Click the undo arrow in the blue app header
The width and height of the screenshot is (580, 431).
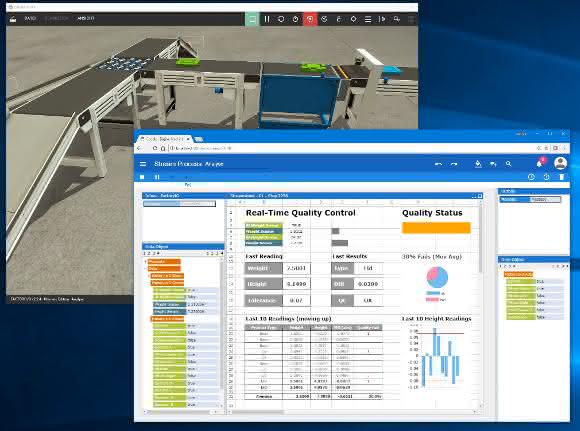click(x=438, y=164)
